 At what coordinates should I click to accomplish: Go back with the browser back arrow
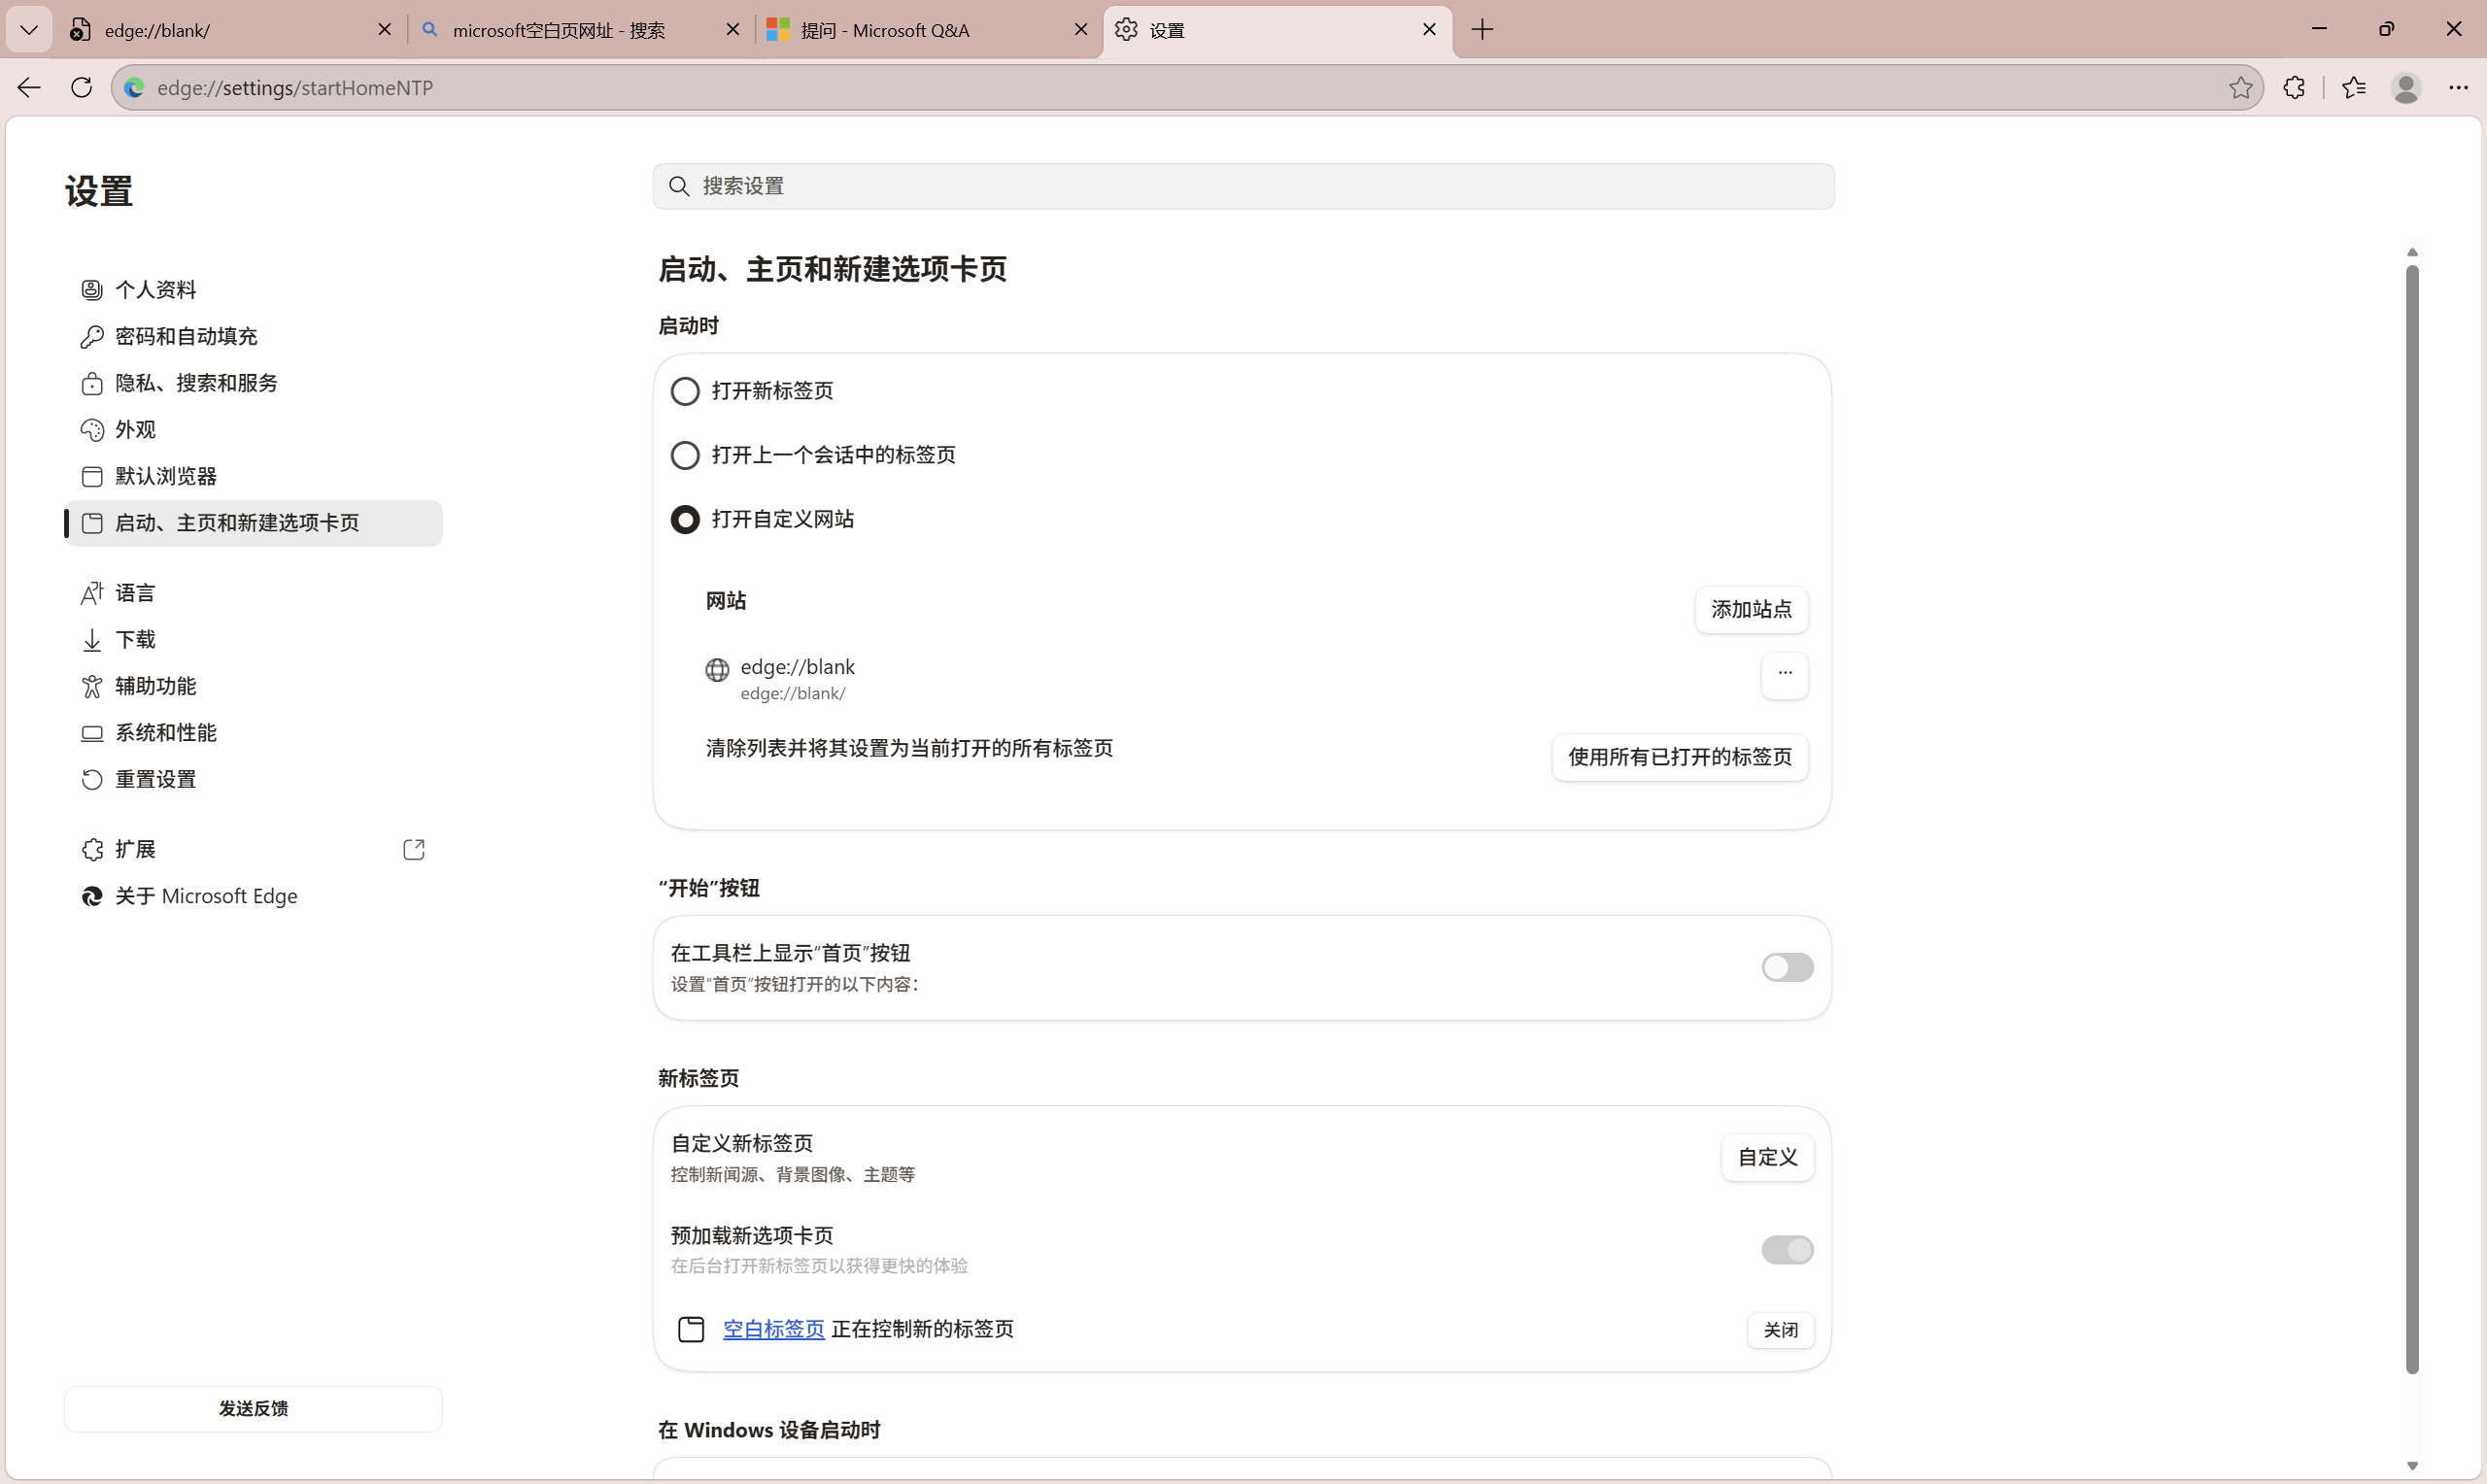pyautogui.click(x=29, y=88)
